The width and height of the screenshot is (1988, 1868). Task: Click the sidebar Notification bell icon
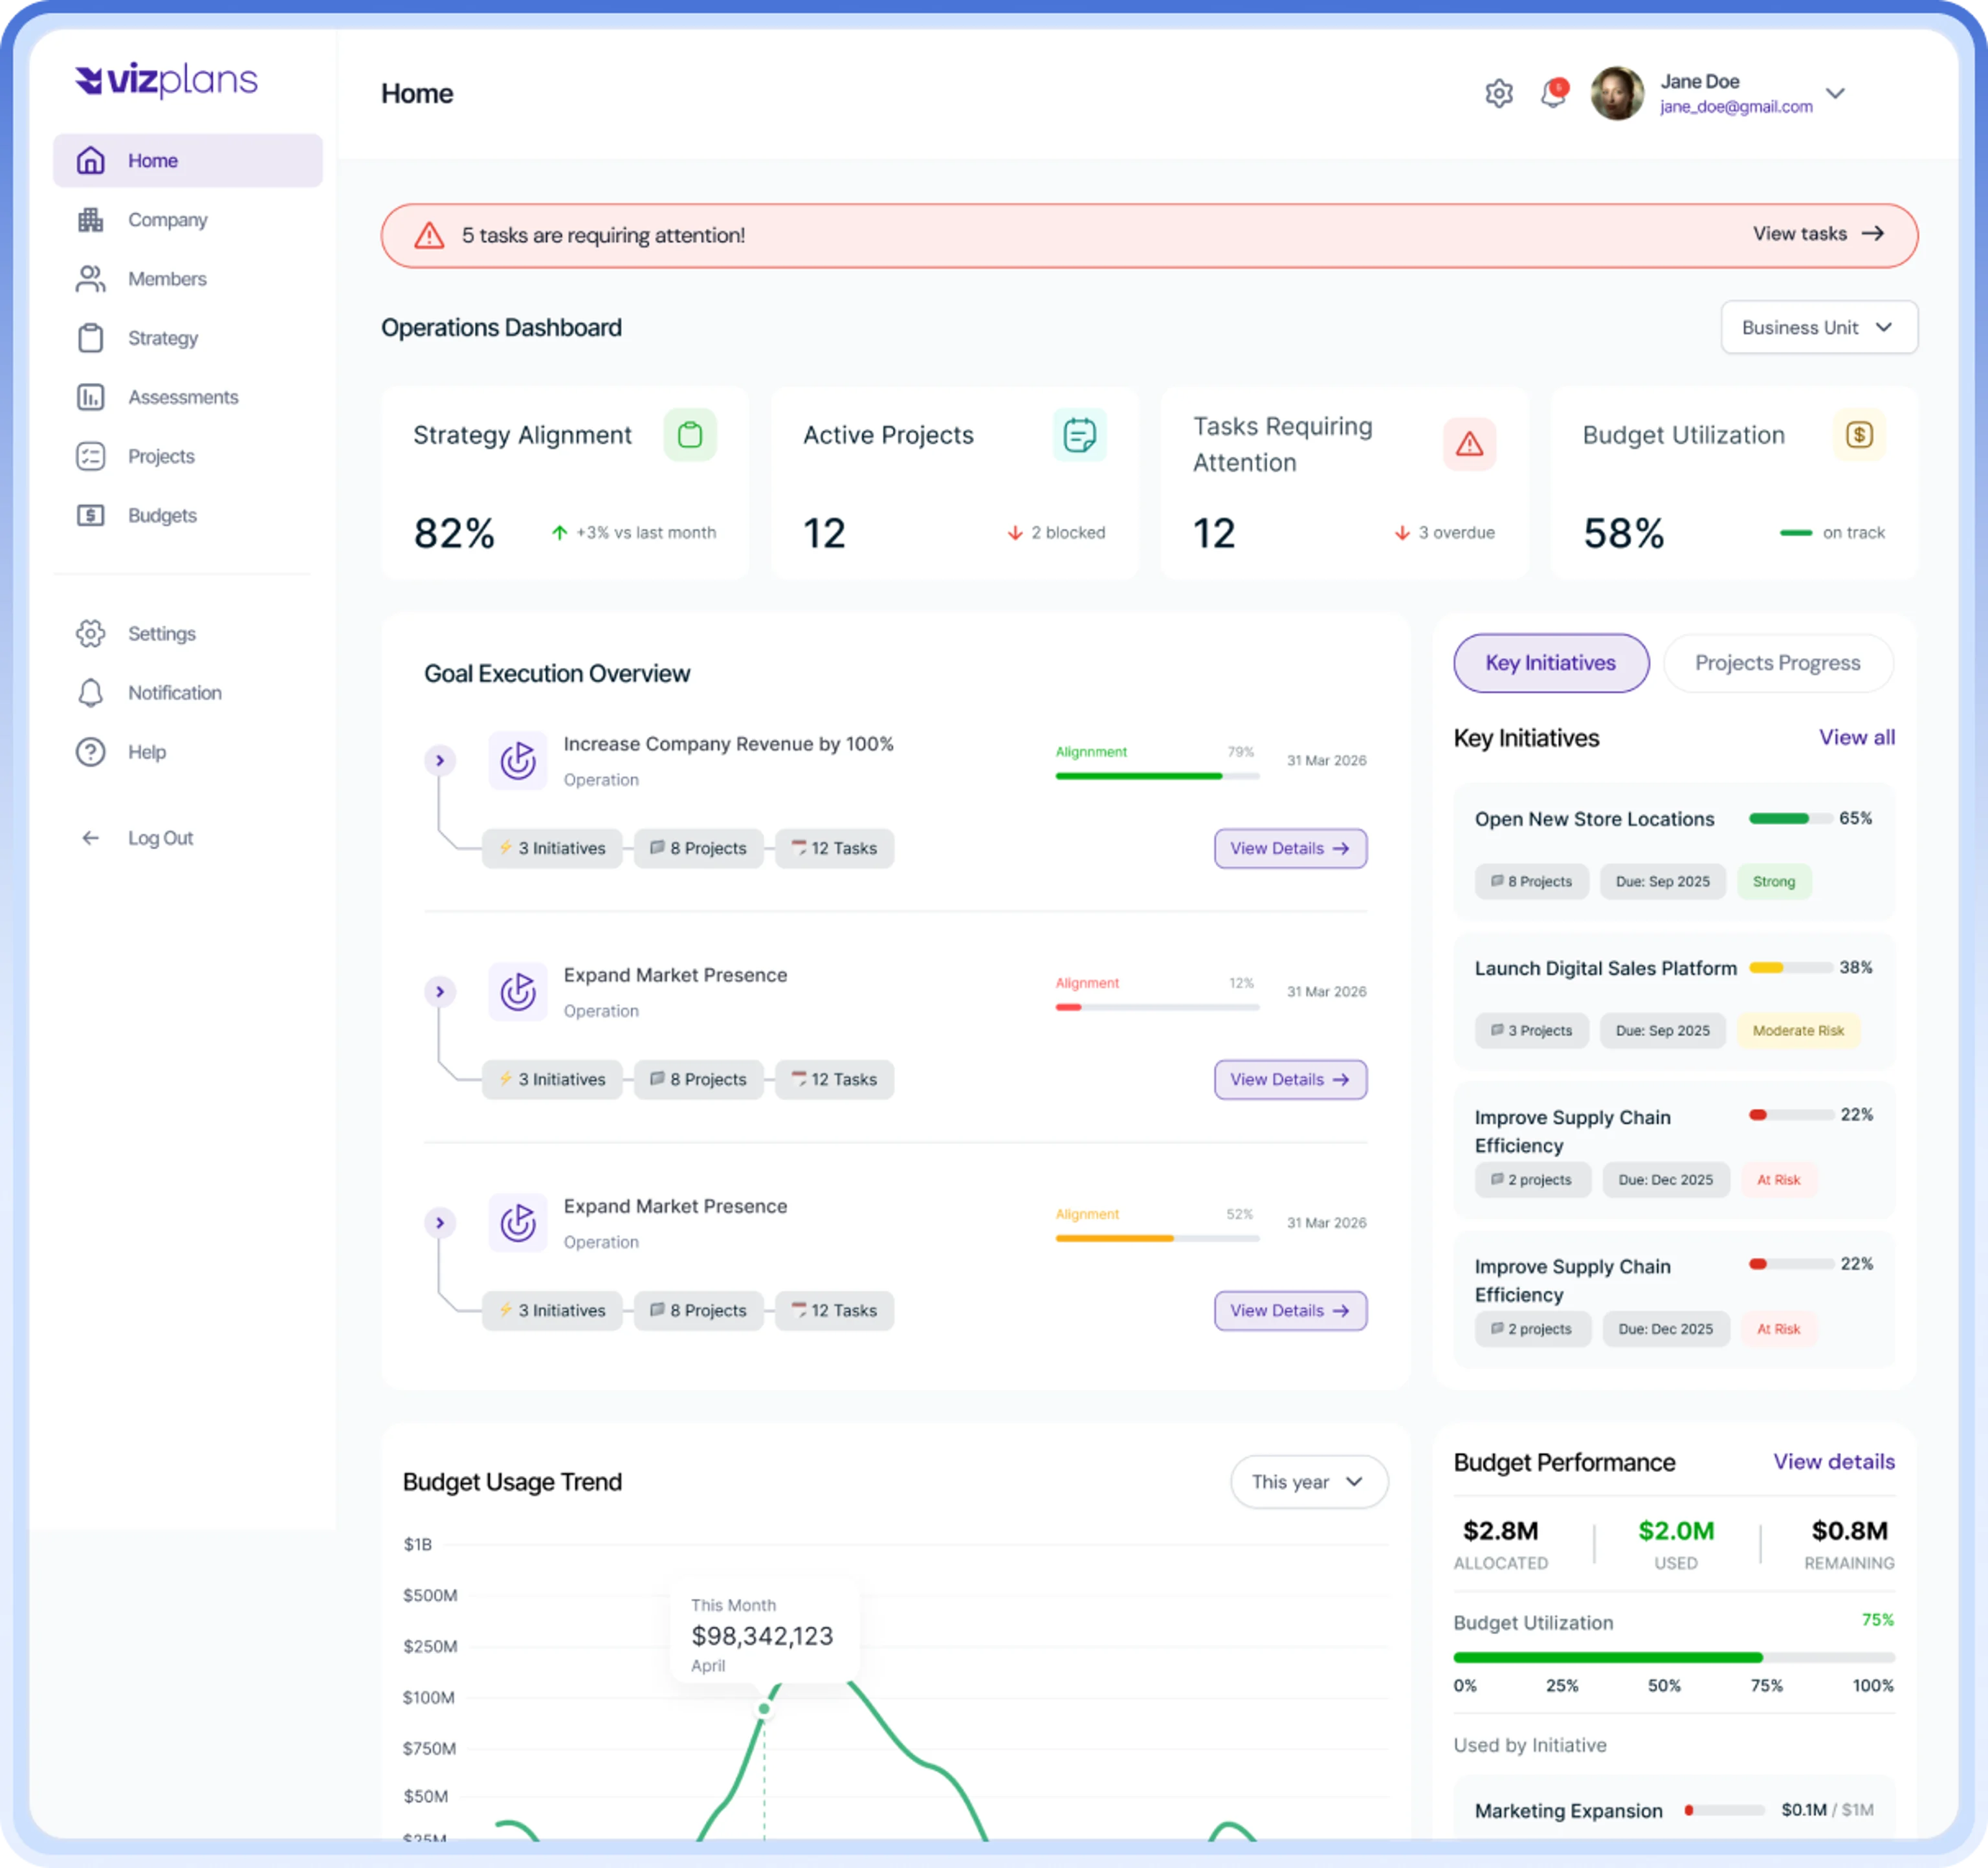[91, 692]
